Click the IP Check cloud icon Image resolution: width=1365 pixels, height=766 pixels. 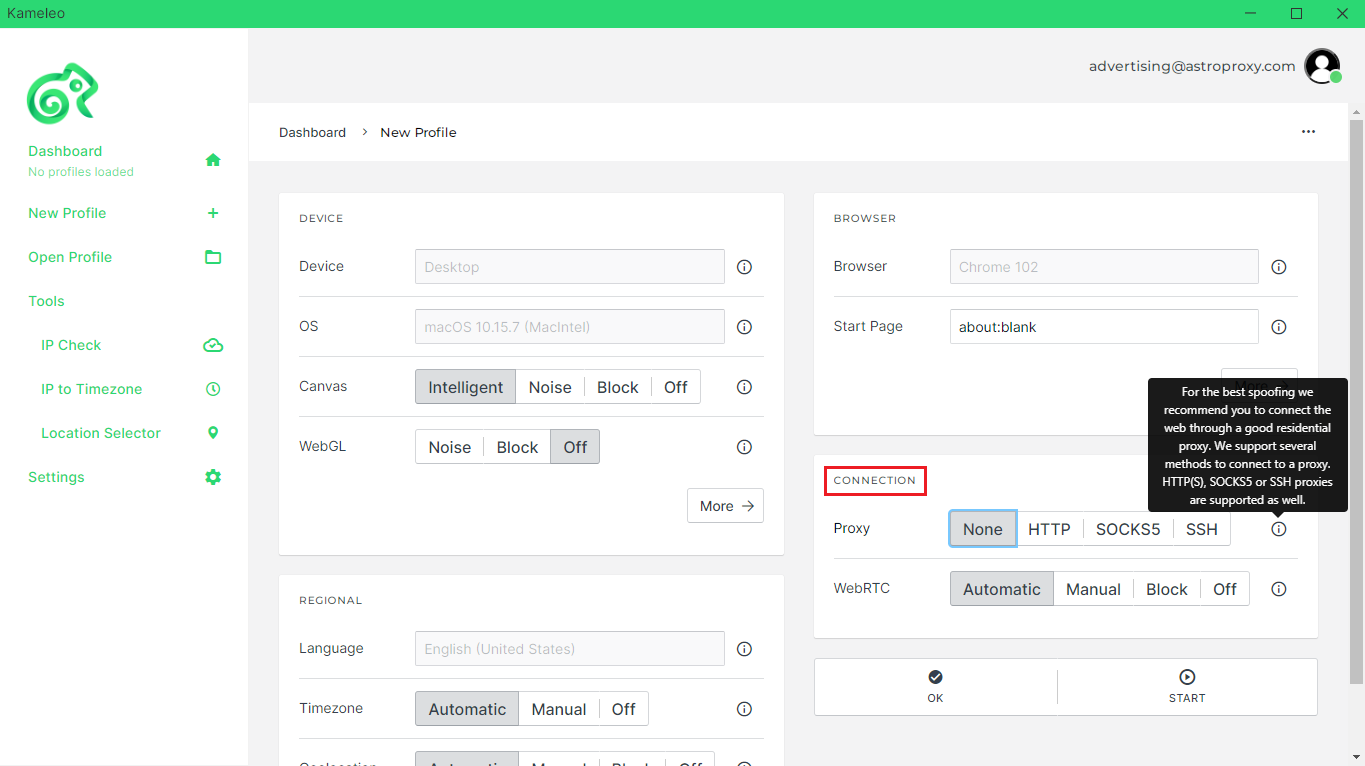tap(213, 345)
